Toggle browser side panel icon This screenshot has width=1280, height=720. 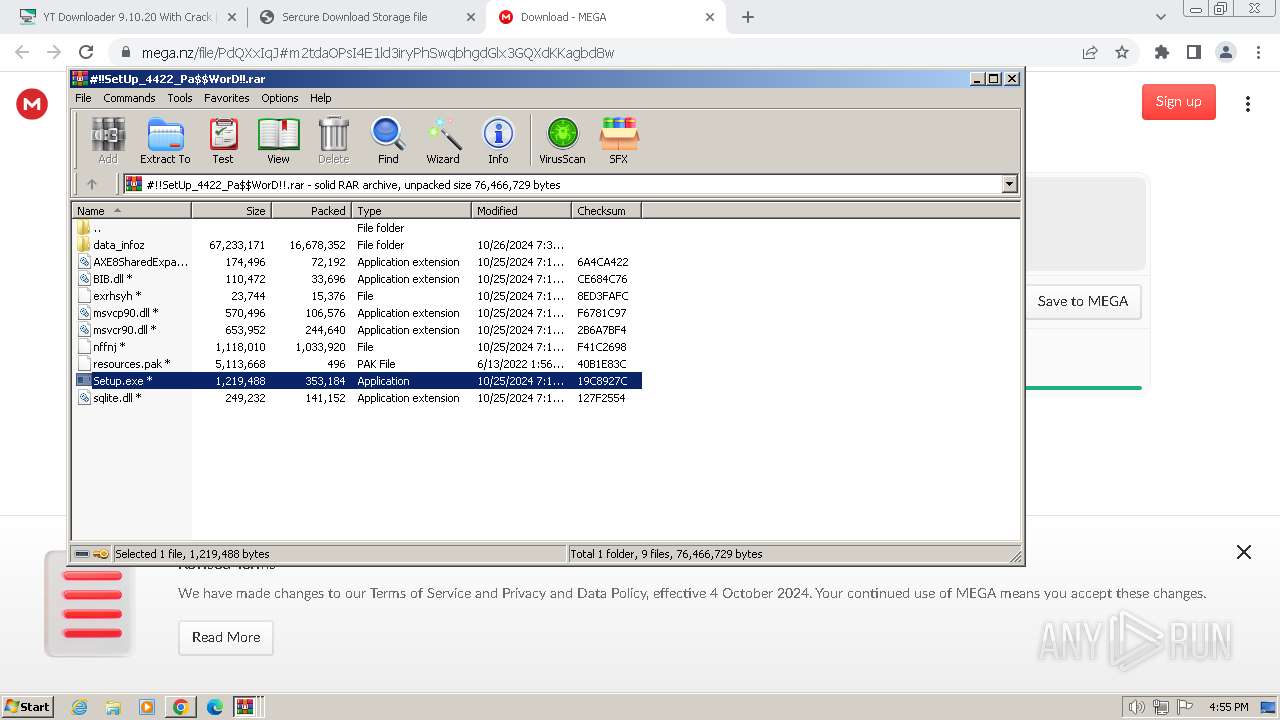tap(1193, 53)
